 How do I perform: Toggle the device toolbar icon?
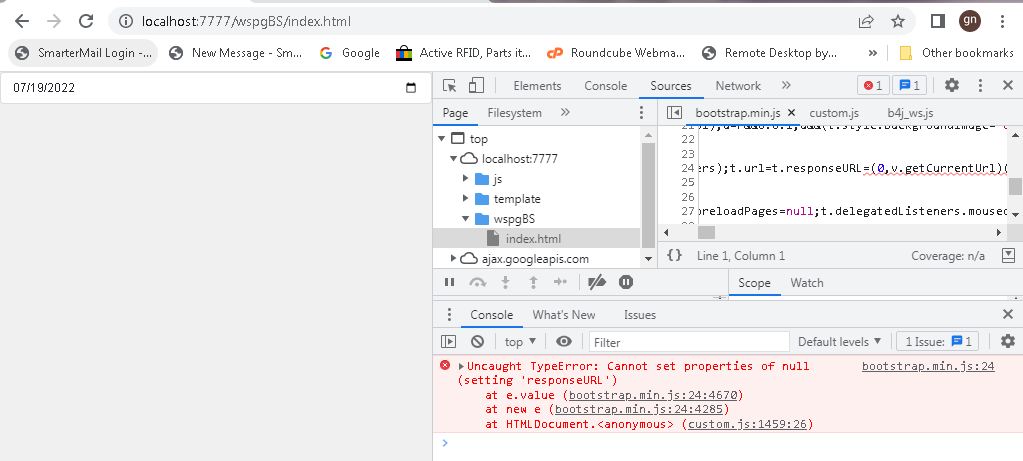tap(476, 85)
